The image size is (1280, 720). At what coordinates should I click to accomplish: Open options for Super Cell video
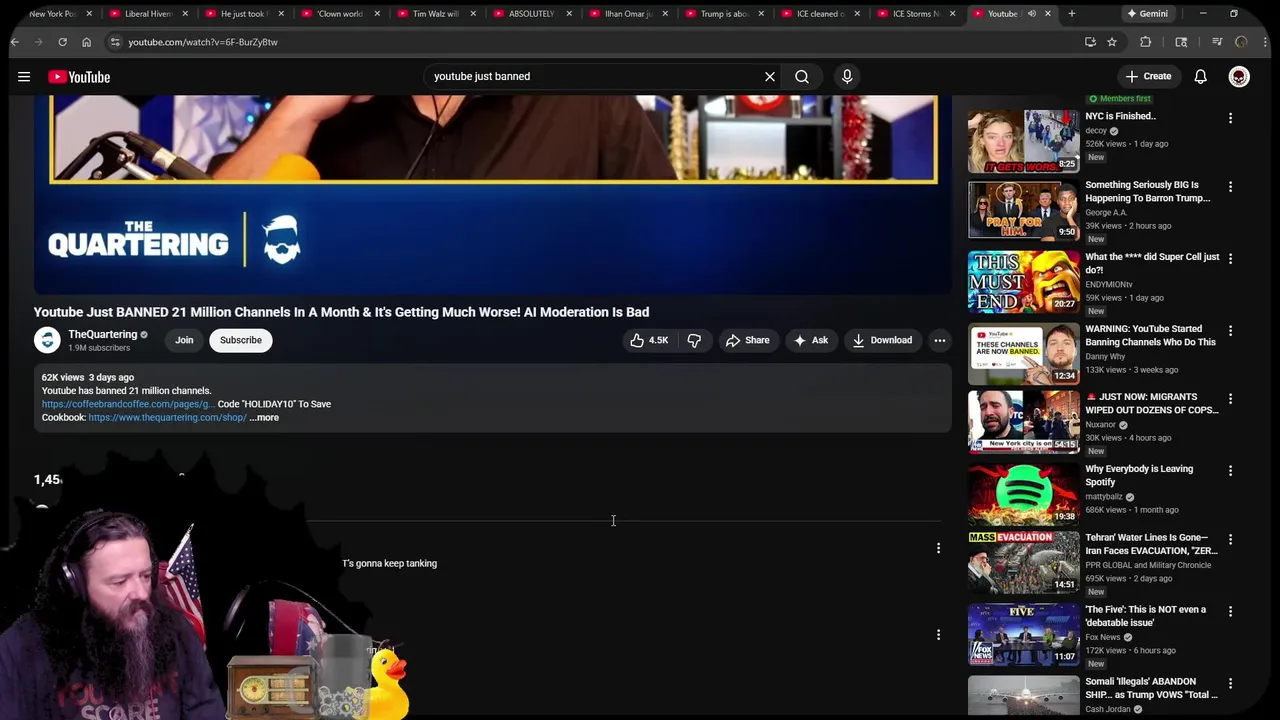click(1230, 259)
